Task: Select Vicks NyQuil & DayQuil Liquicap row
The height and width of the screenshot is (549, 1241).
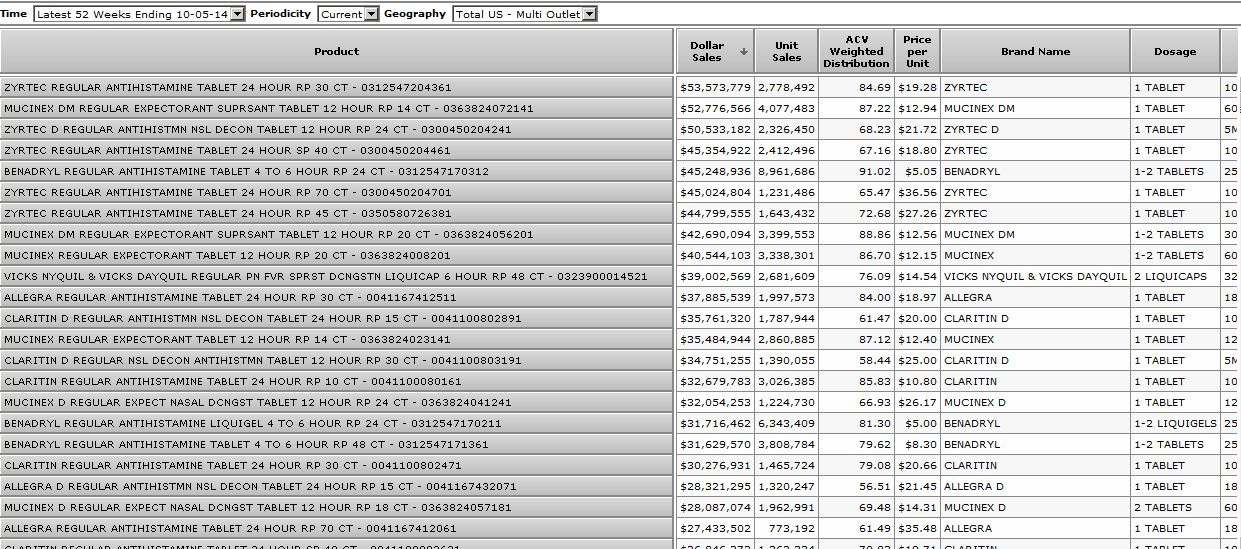Action: tap(336, 277)
